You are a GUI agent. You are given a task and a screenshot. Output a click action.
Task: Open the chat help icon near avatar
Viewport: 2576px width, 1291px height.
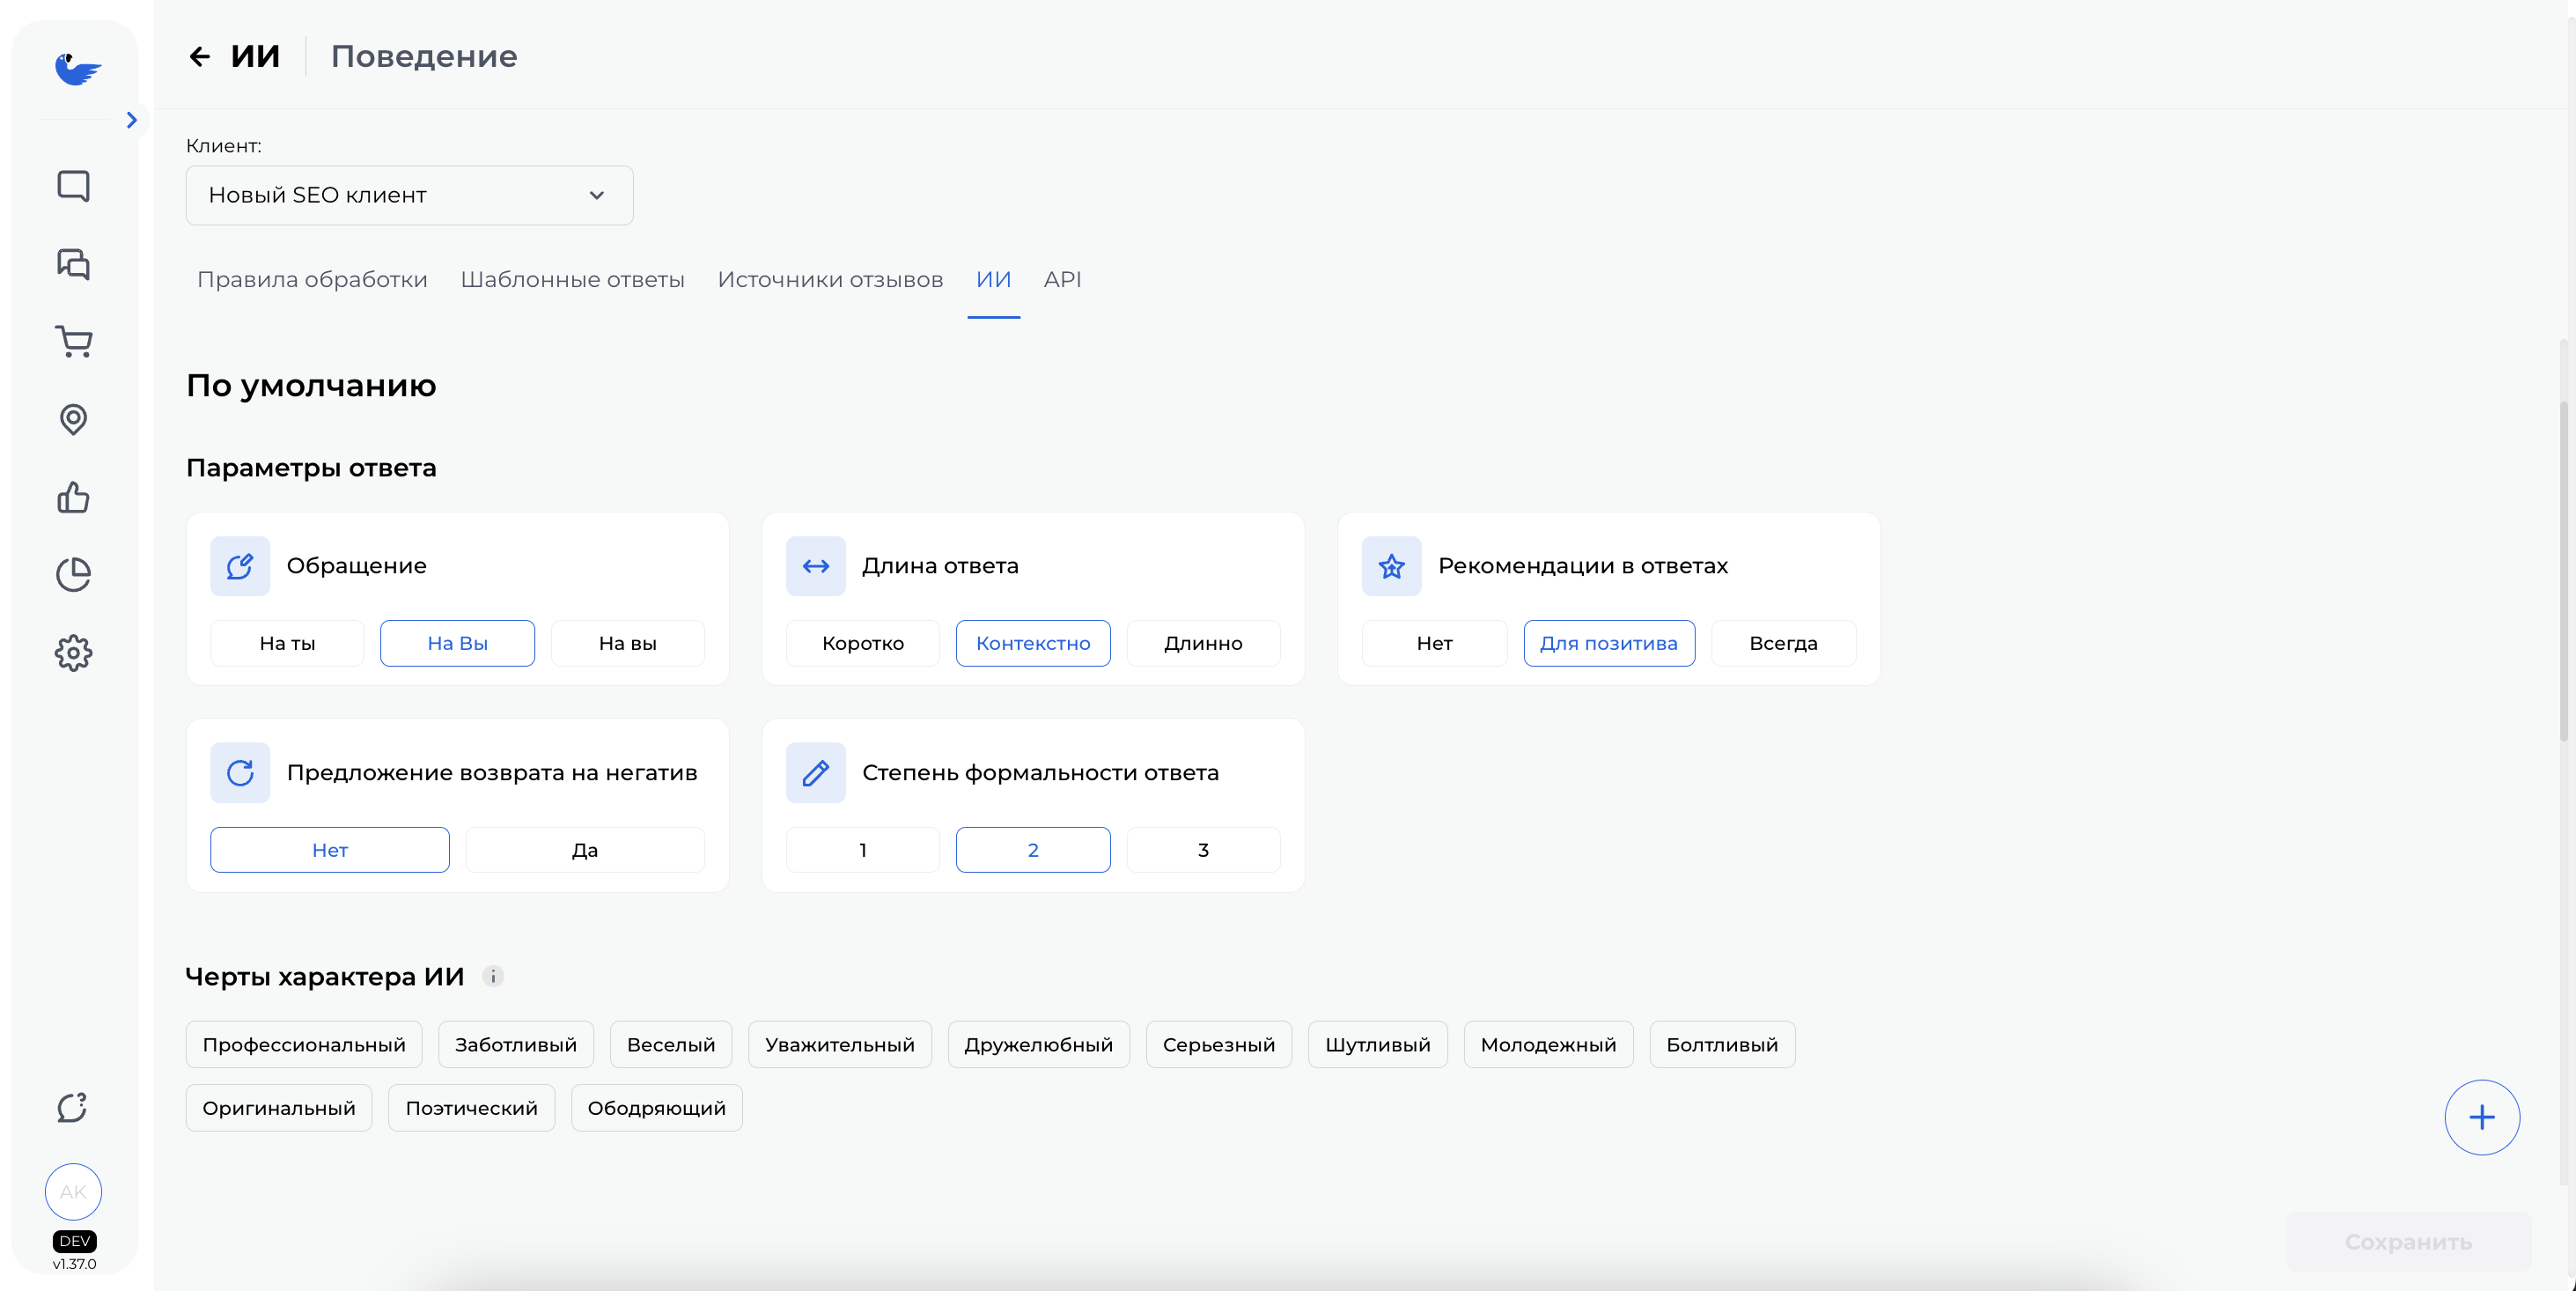click(x=73, y=1107)
